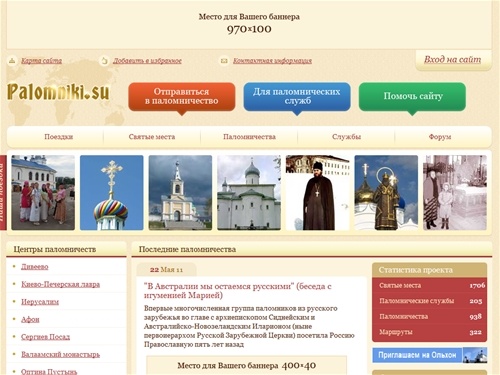Open the Паломничества menu item
Image resolution: width=500 pixels, height=375 pixels.
[249, 137]
